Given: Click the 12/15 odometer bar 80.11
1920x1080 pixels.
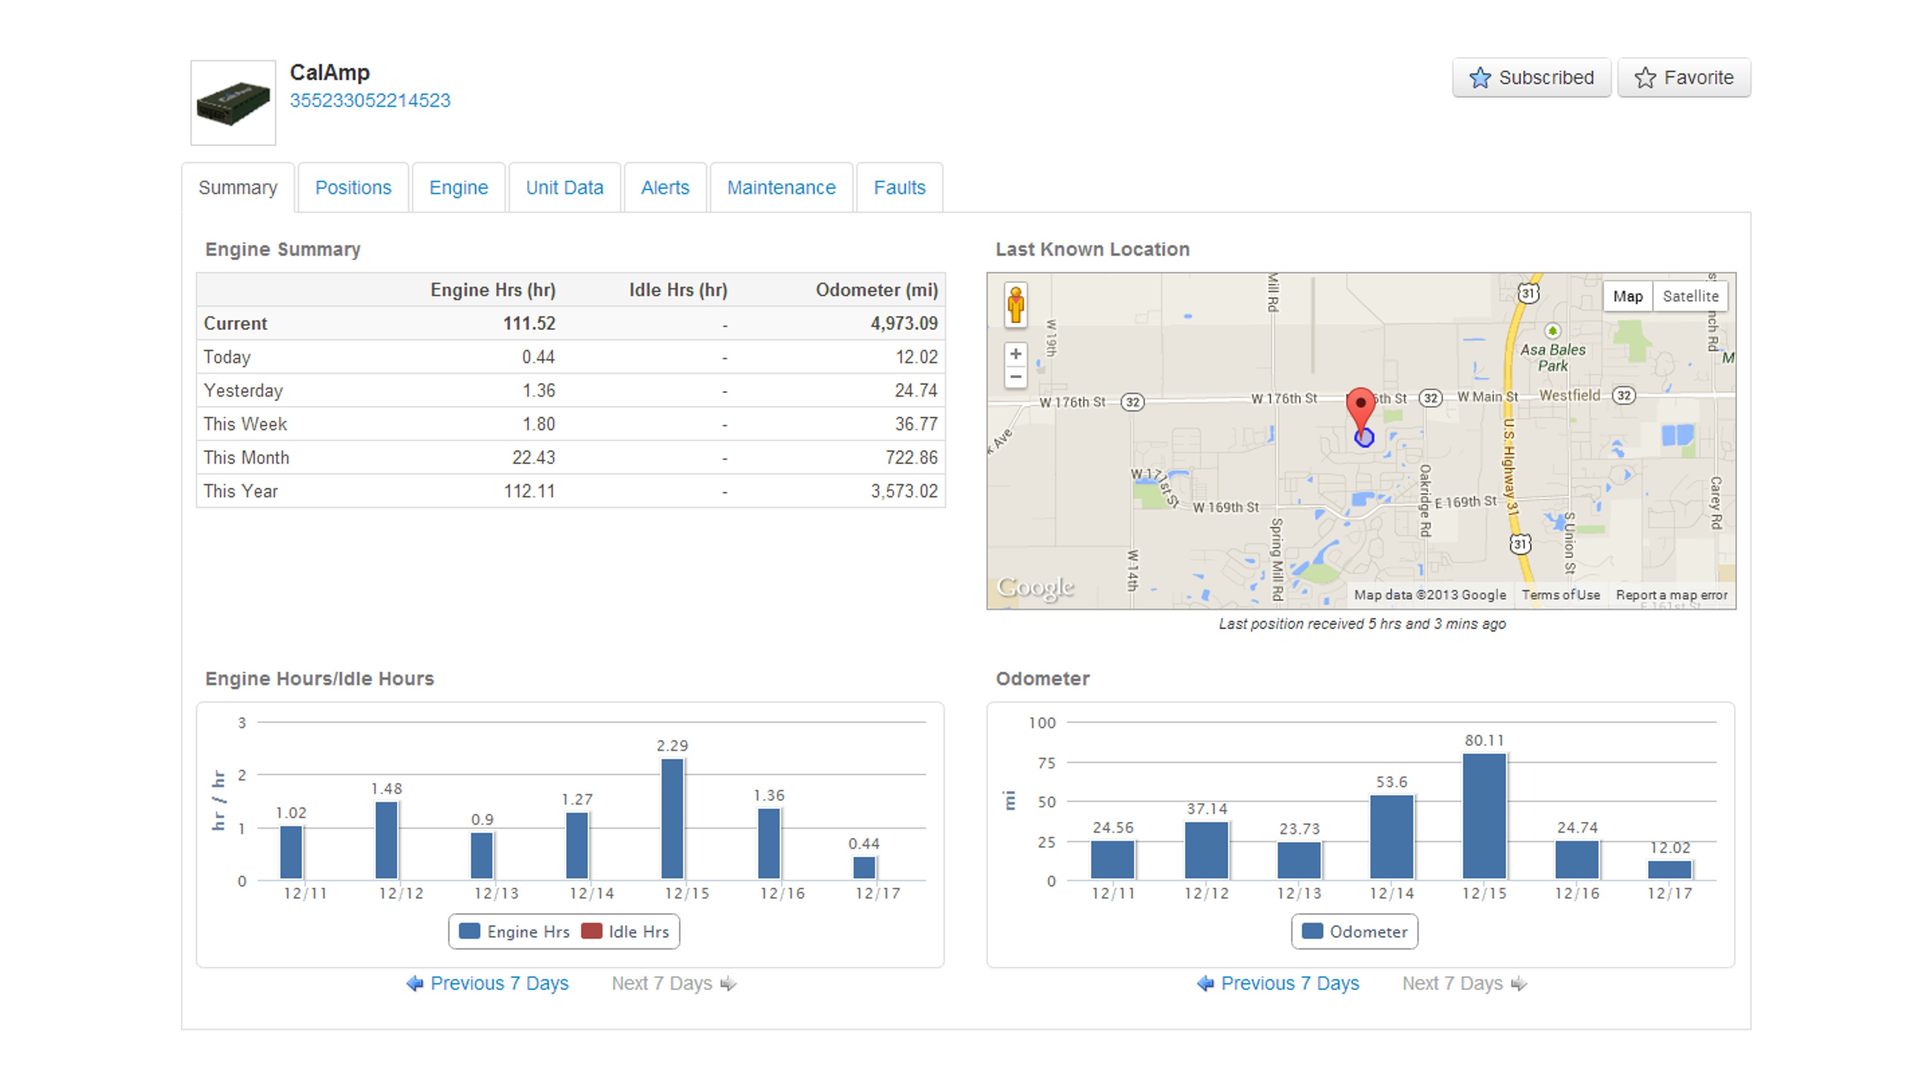Looking at the screenshot, I should pyautogui.click(x=1484, y=816).
